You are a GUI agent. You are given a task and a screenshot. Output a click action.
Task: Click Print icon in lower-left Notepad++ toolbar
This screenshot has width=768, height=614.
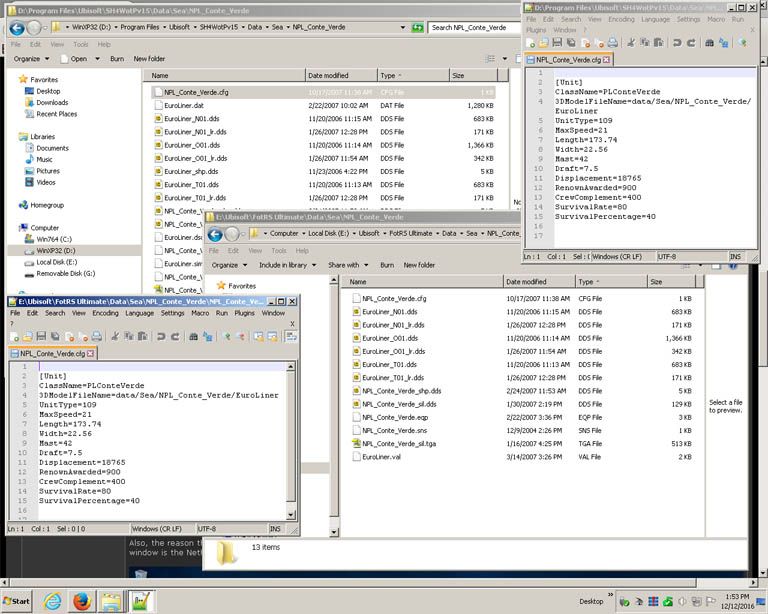[96, 336]
